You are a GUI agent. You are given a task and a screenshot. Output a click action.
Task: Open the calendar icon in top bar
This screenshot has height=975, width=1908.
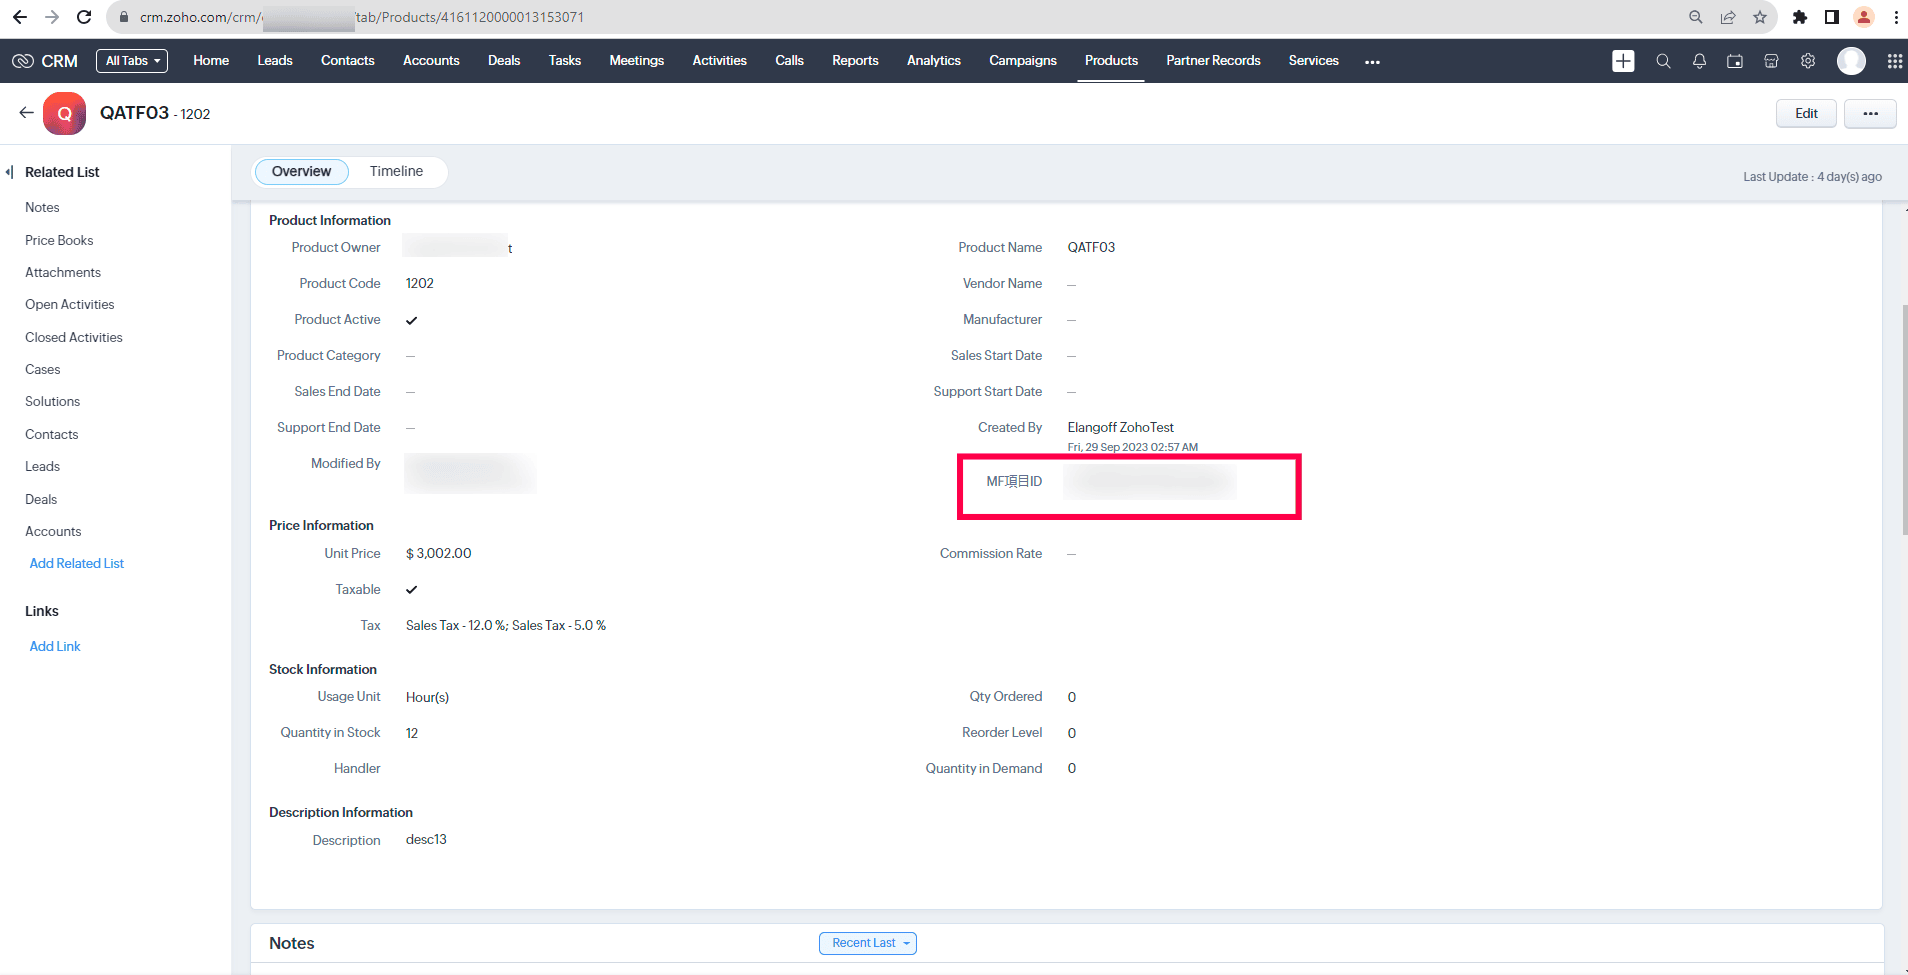[x=1735, y=61]
